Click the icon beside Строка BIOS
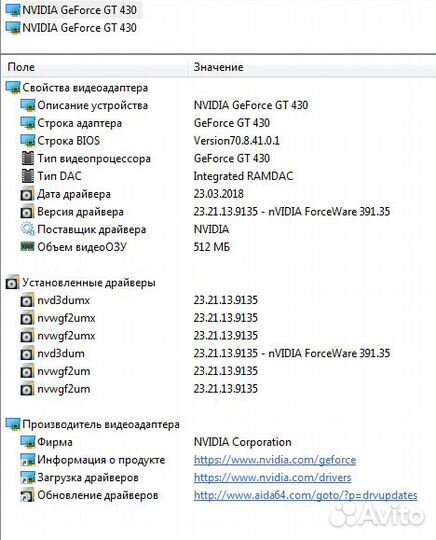436x540 pixels. tap(28, 141)
